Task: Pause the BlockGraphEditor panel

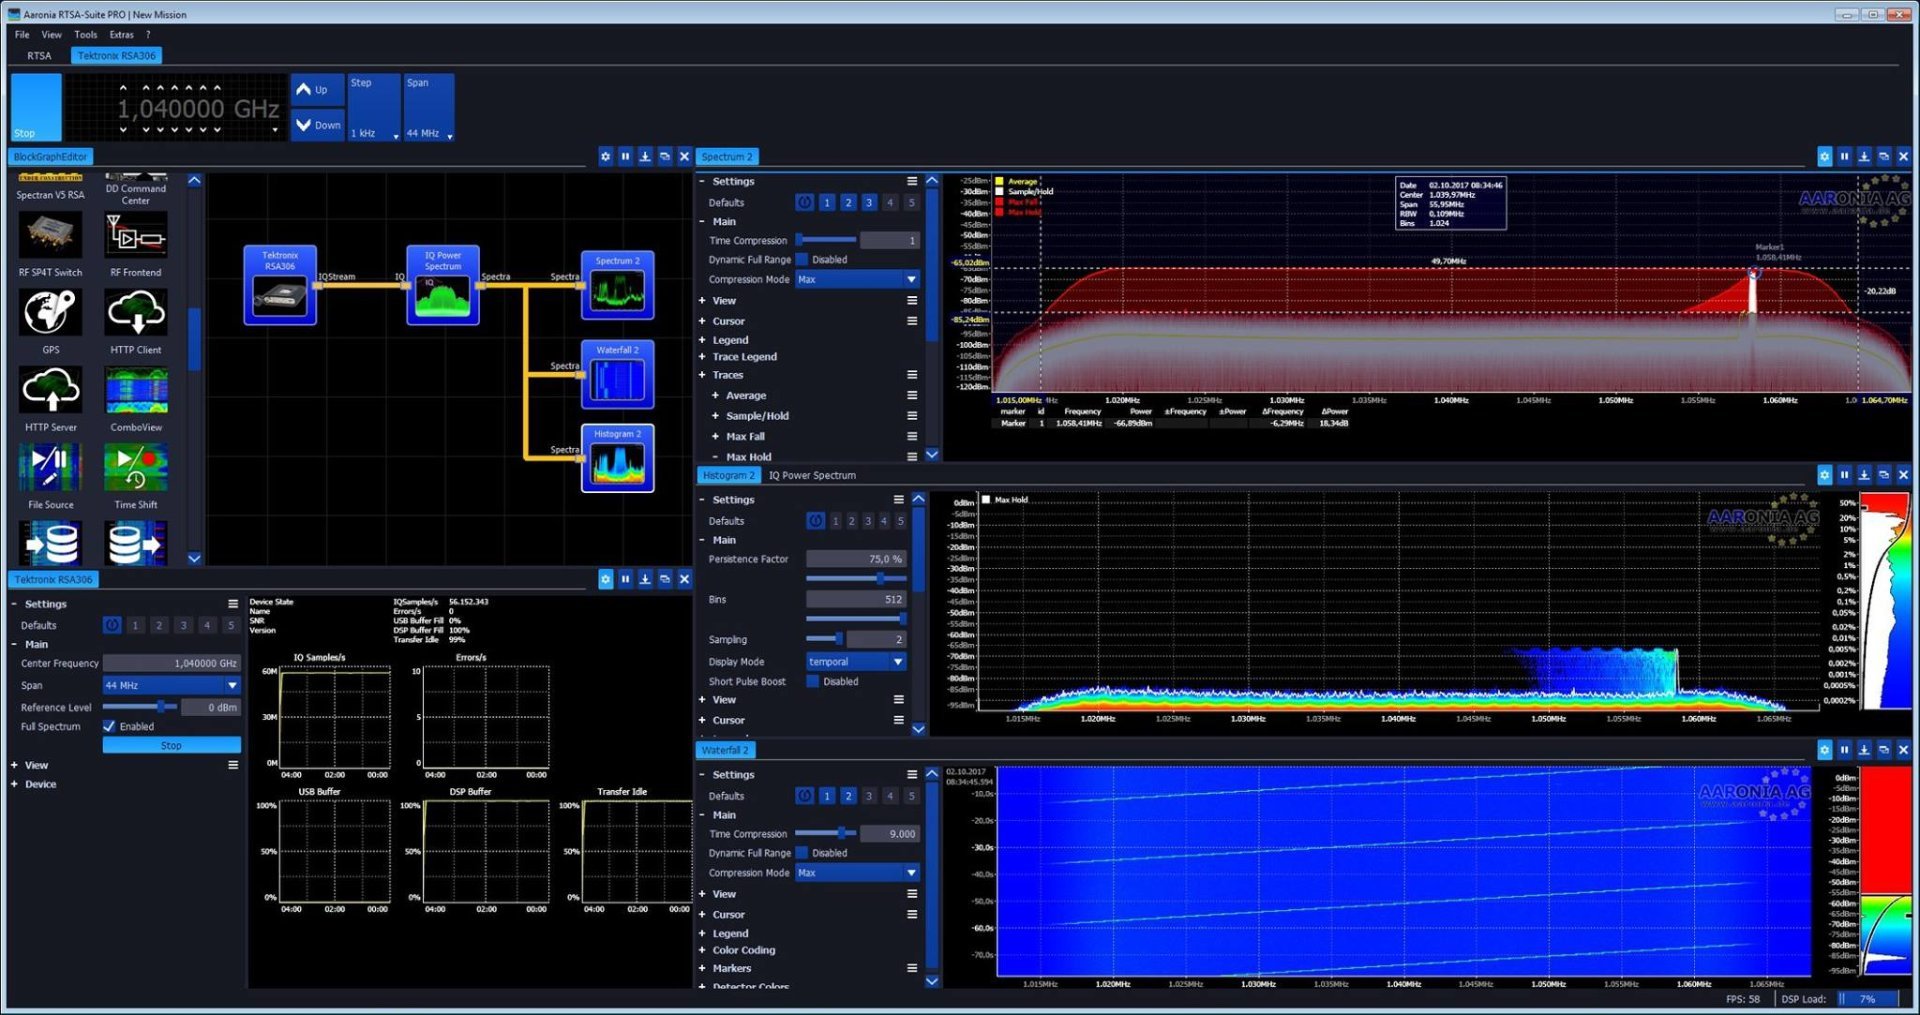Action: click(x=625, y=156)
